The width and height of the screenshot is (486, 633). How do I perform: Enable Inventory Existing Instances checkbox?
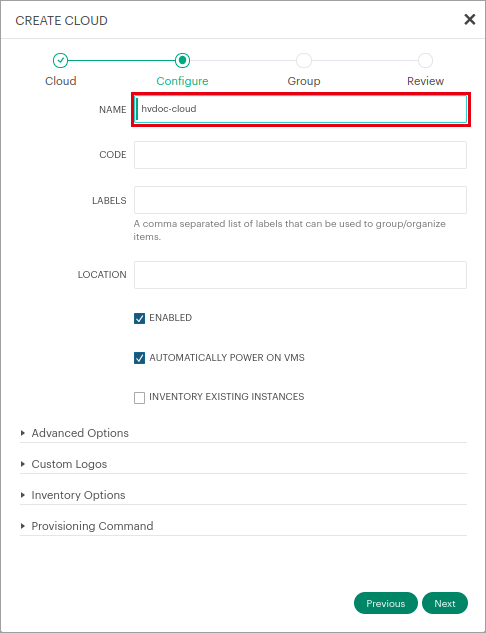coord(139,398)
